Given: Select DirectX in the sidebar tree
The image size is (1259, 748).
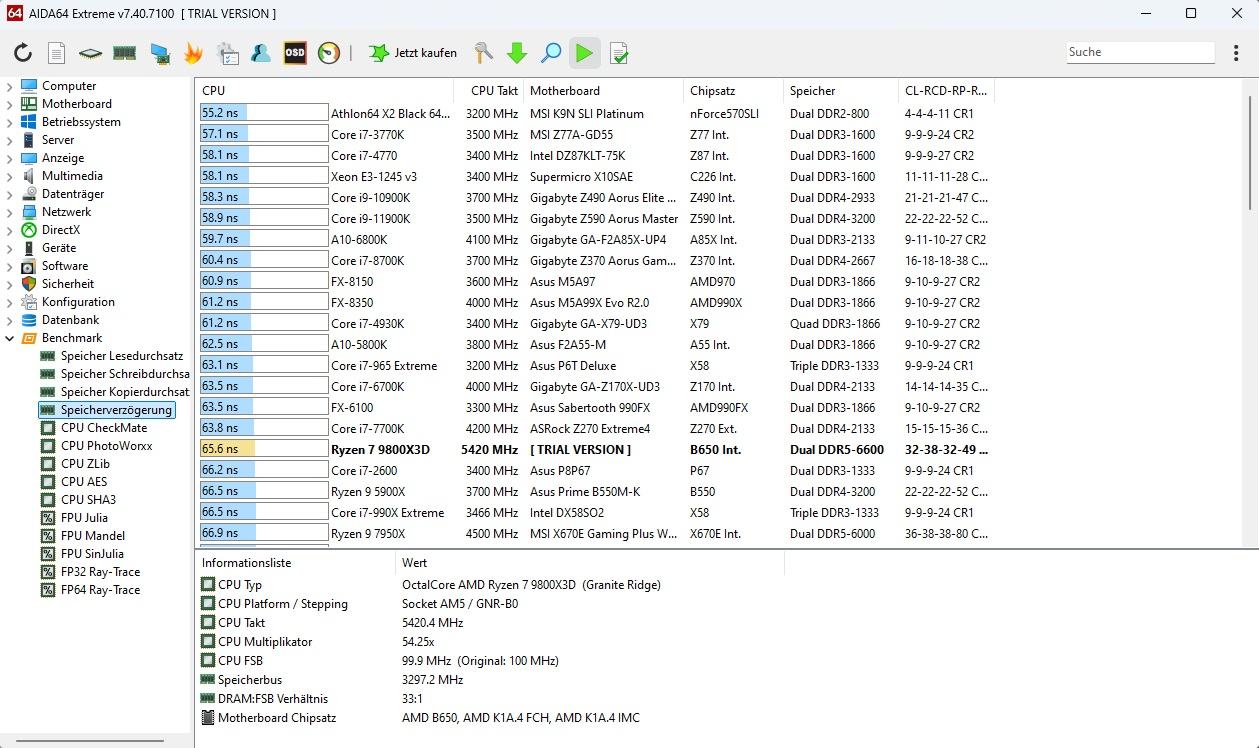Looking at the screenshot, I should (60, 230).
